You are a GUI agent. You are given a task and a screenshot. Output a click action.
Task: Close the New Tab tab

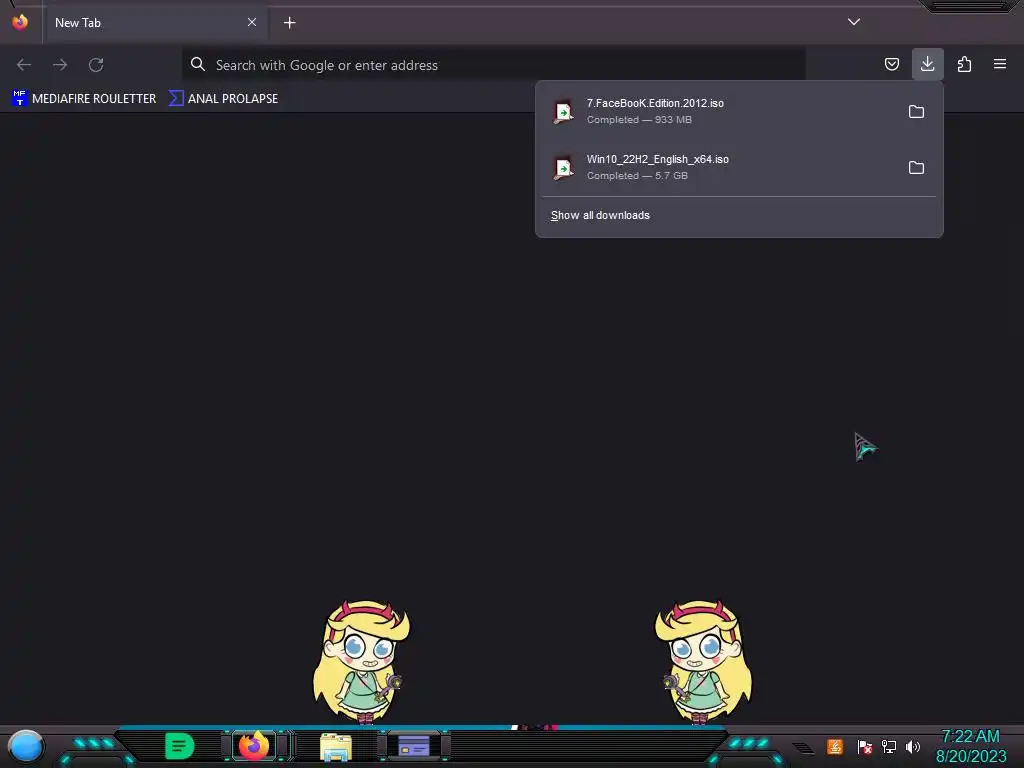coord(251,22)
